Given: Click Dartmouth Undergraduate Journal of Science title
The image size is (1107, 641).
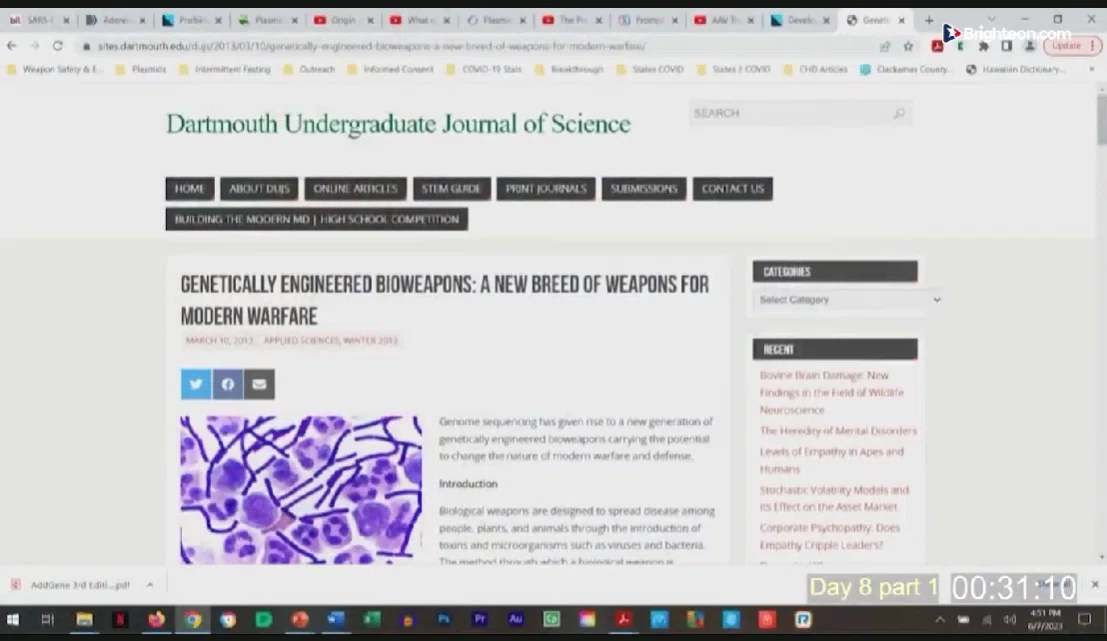Looking at the screenshot, I should (x=398, y=124).
